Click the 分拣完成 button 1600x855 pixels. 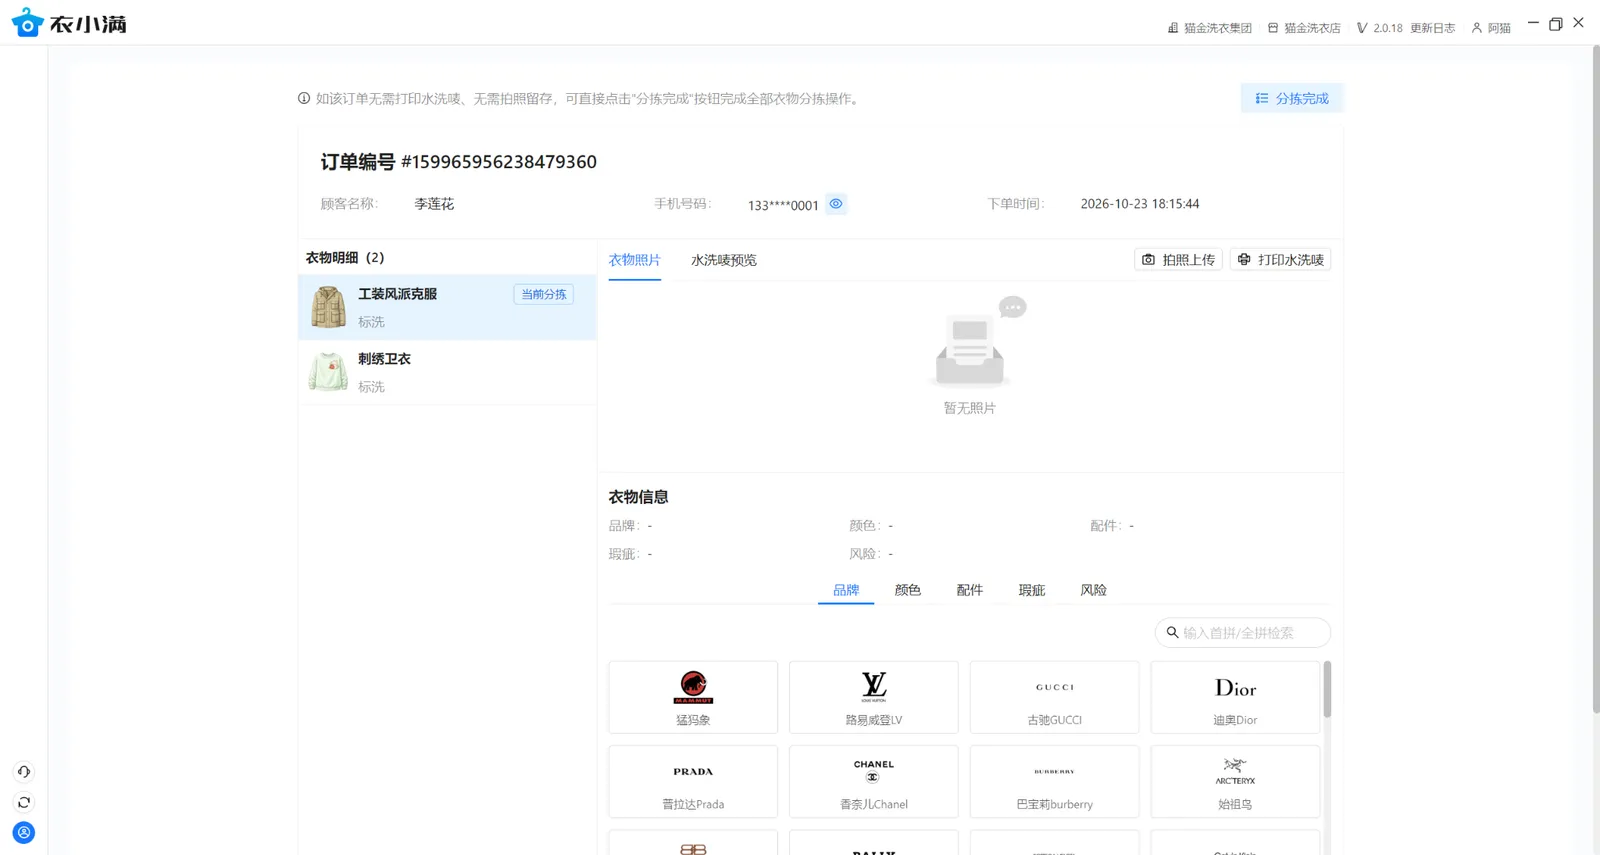pyautogui.click(x=1292, y=98)
